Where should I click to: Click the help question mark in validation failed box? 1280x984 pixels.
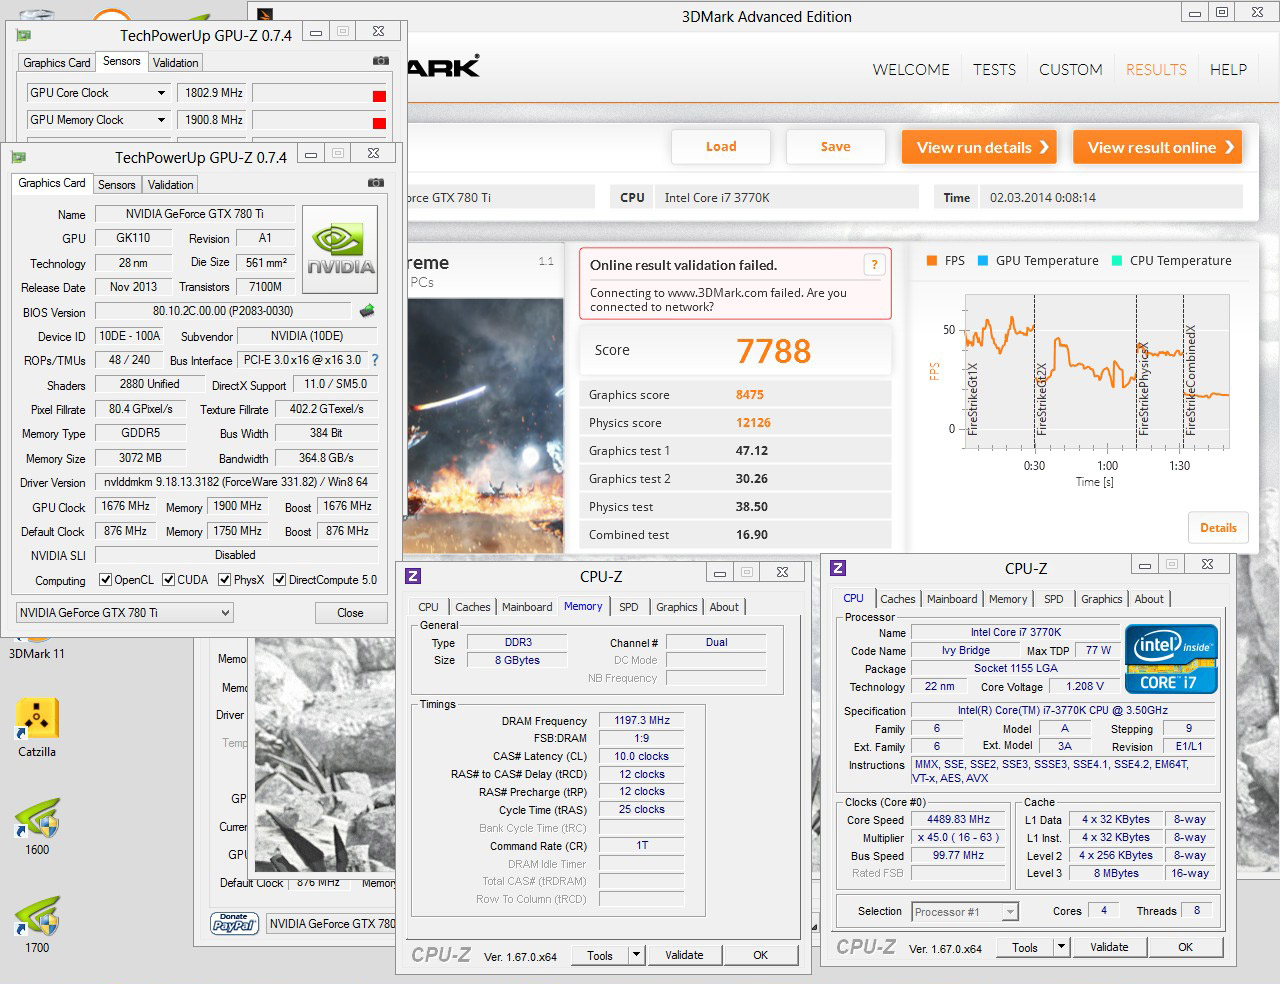pyautogui.click(x=874, y=265)
